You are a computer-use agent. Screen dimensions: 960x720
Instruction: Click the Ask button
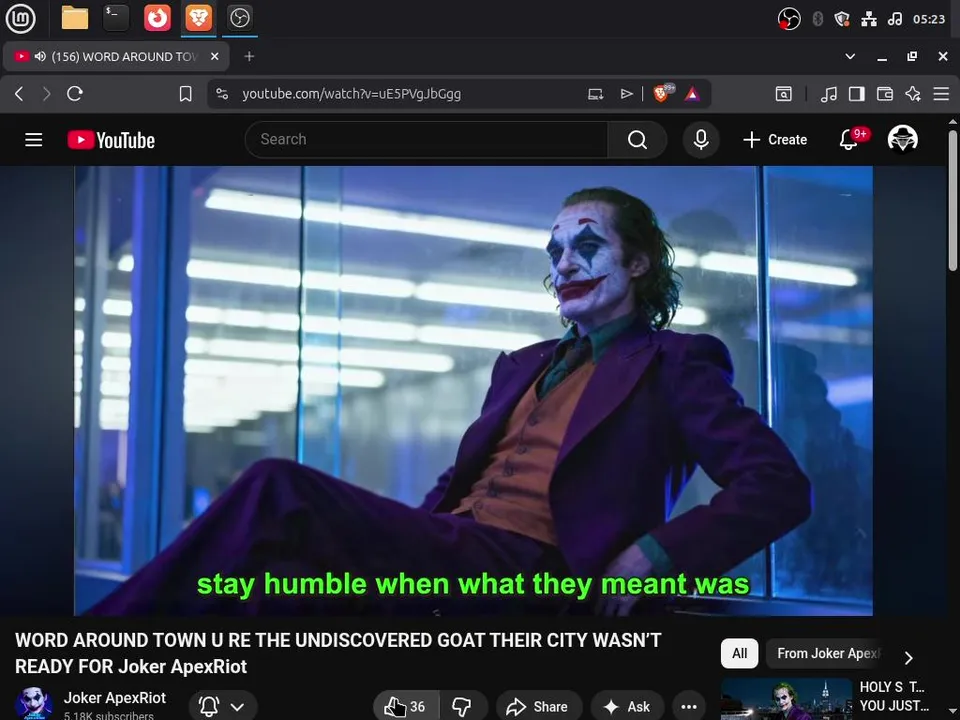click(627, 707)
